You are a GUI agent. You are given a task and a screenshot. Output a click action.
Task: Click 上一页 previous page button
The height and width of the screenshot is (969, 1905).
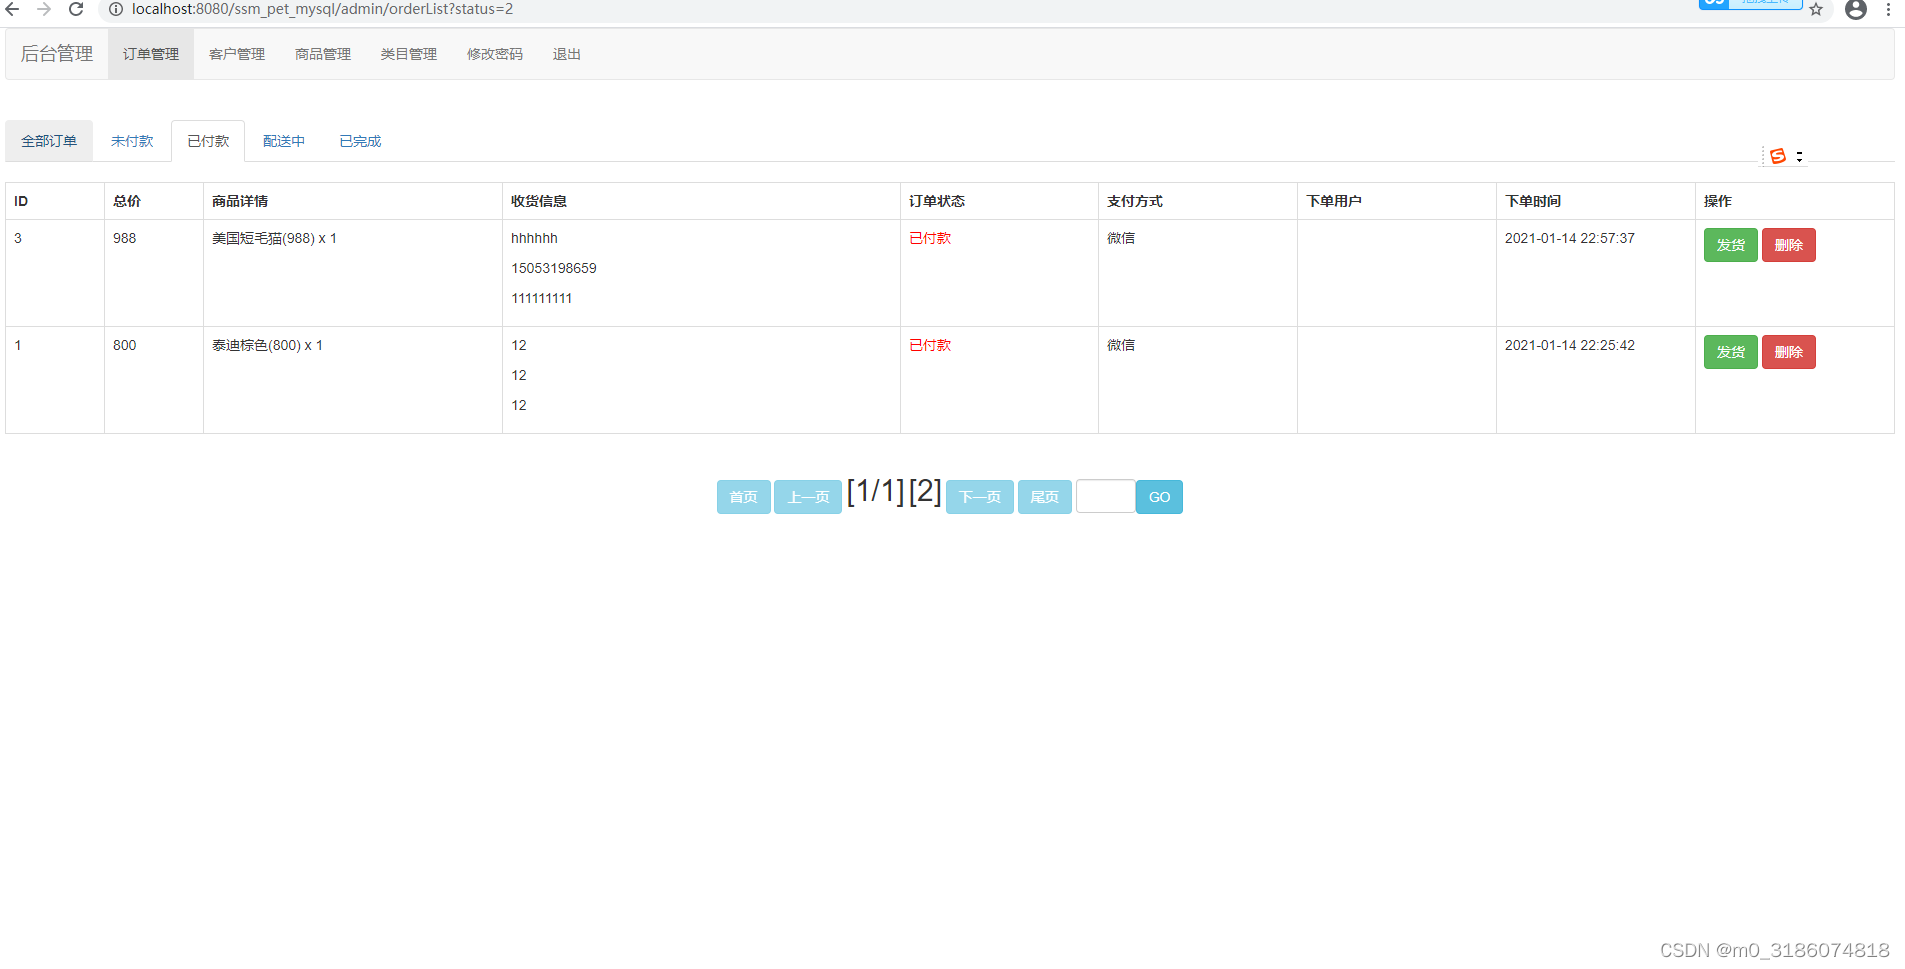click(808, 497)
